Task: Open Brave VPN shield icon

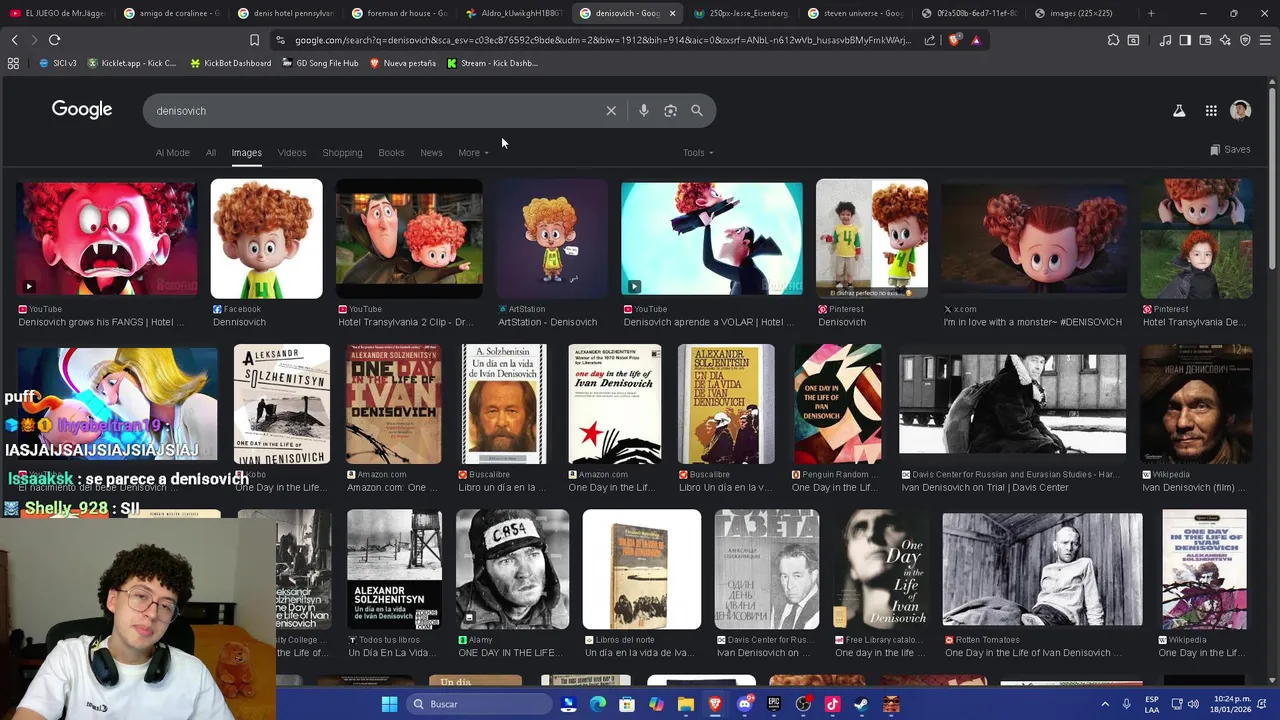Action: (x=1245, y=40)
